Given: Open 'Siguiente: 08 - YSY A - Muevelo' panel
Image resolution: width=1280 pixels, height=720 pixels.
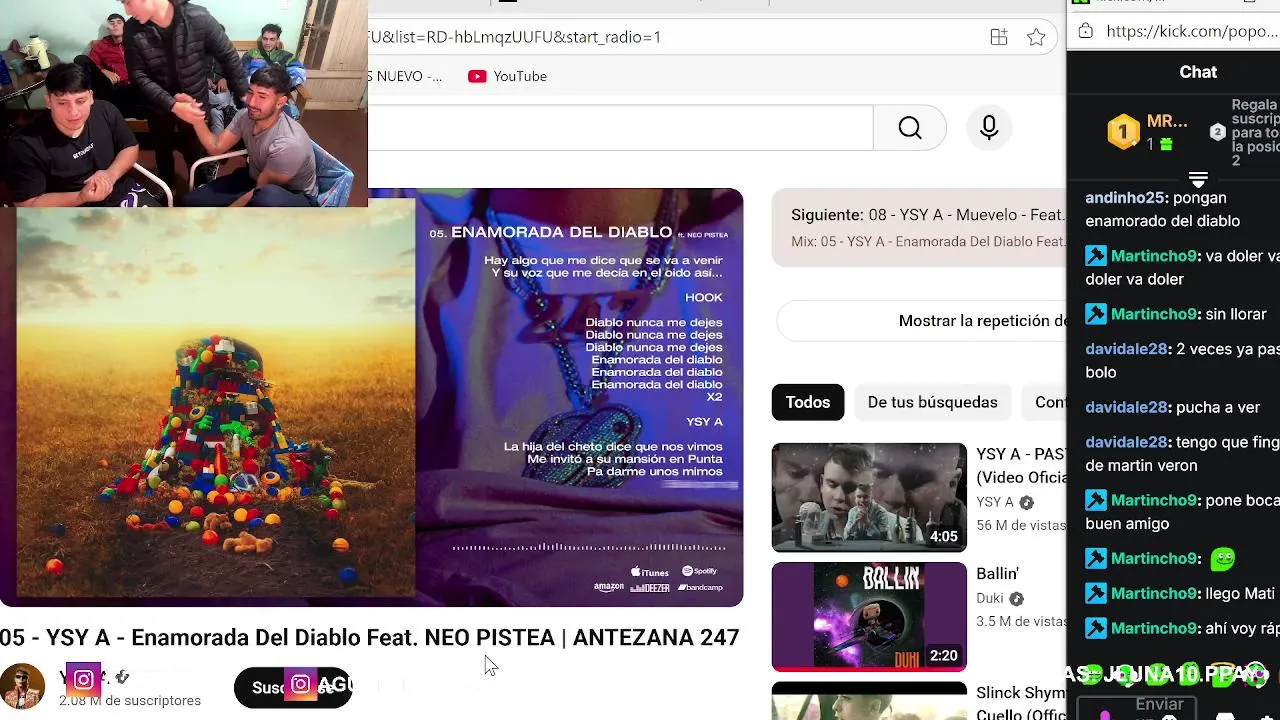Looking at the screenshot, I should point(919,228).
